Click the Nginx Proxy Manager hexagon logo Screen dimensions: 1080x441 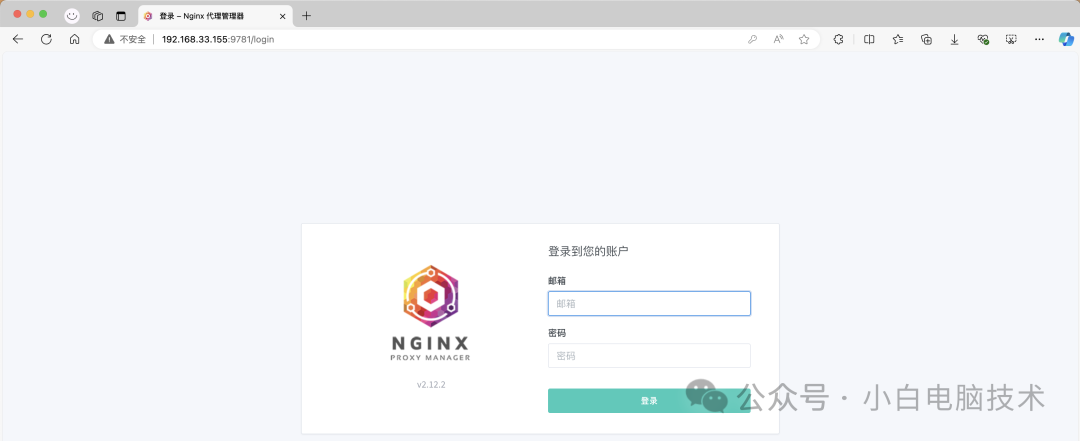pos(430,296)
